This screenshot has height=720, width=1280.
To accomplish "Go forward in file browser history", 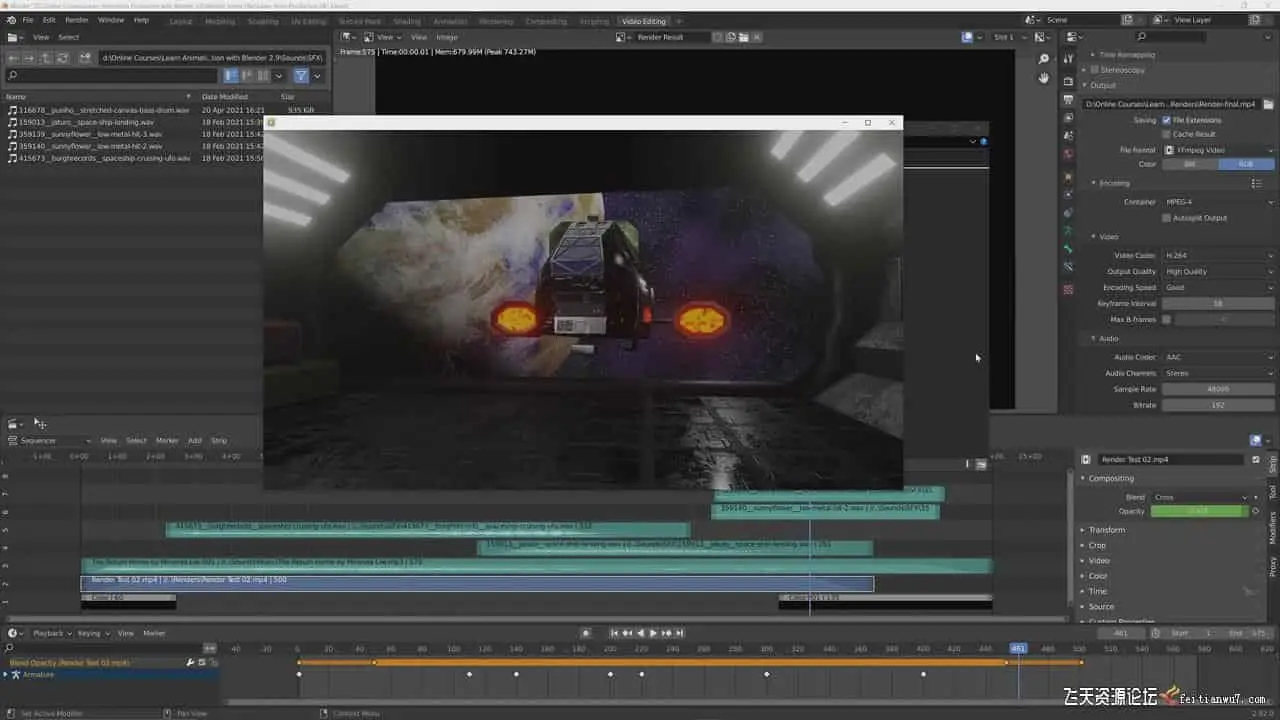I will click(x=30, y=58).
